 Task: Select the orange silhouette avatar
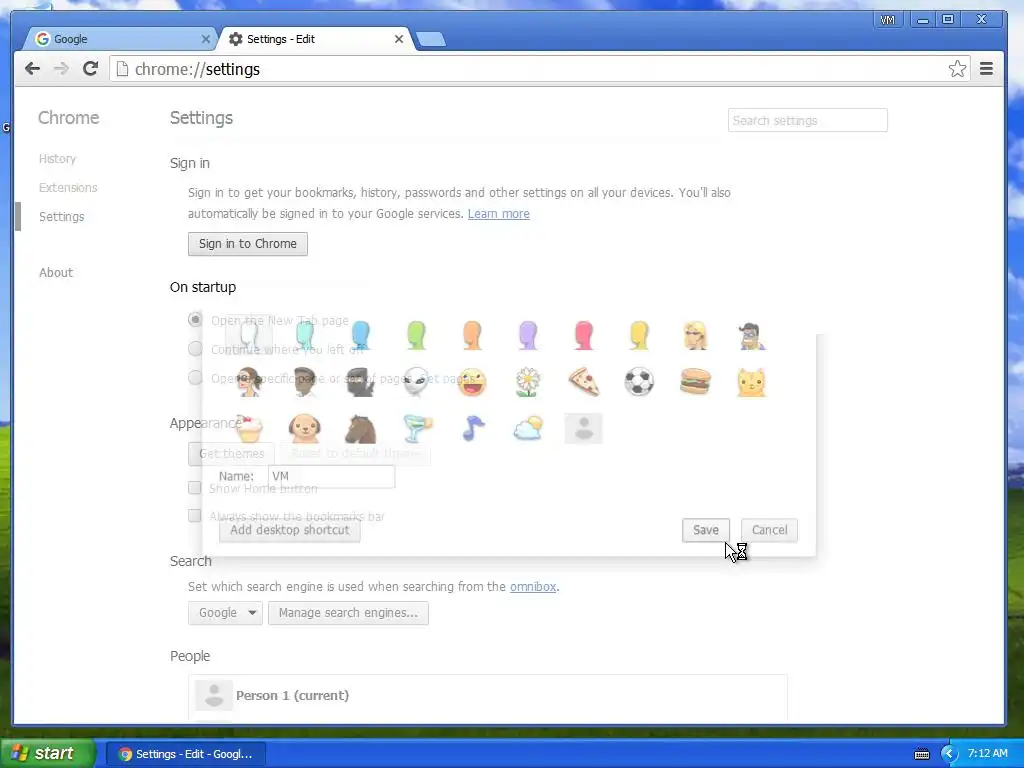(x=472, y=336)
